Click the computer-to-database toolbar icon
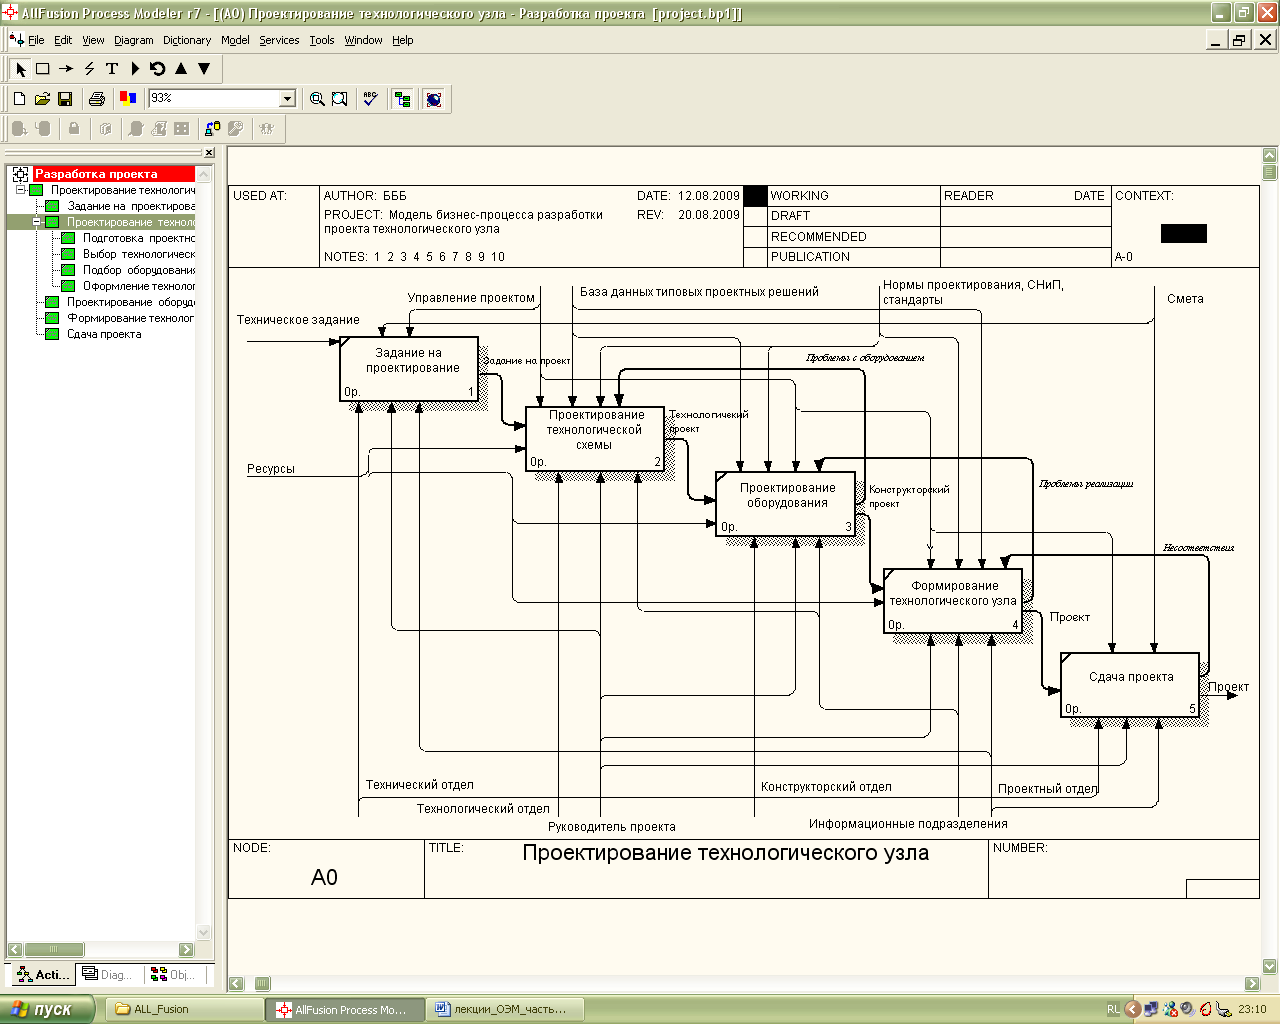Screen dimensions: 1280x1024 coord(212,128)
